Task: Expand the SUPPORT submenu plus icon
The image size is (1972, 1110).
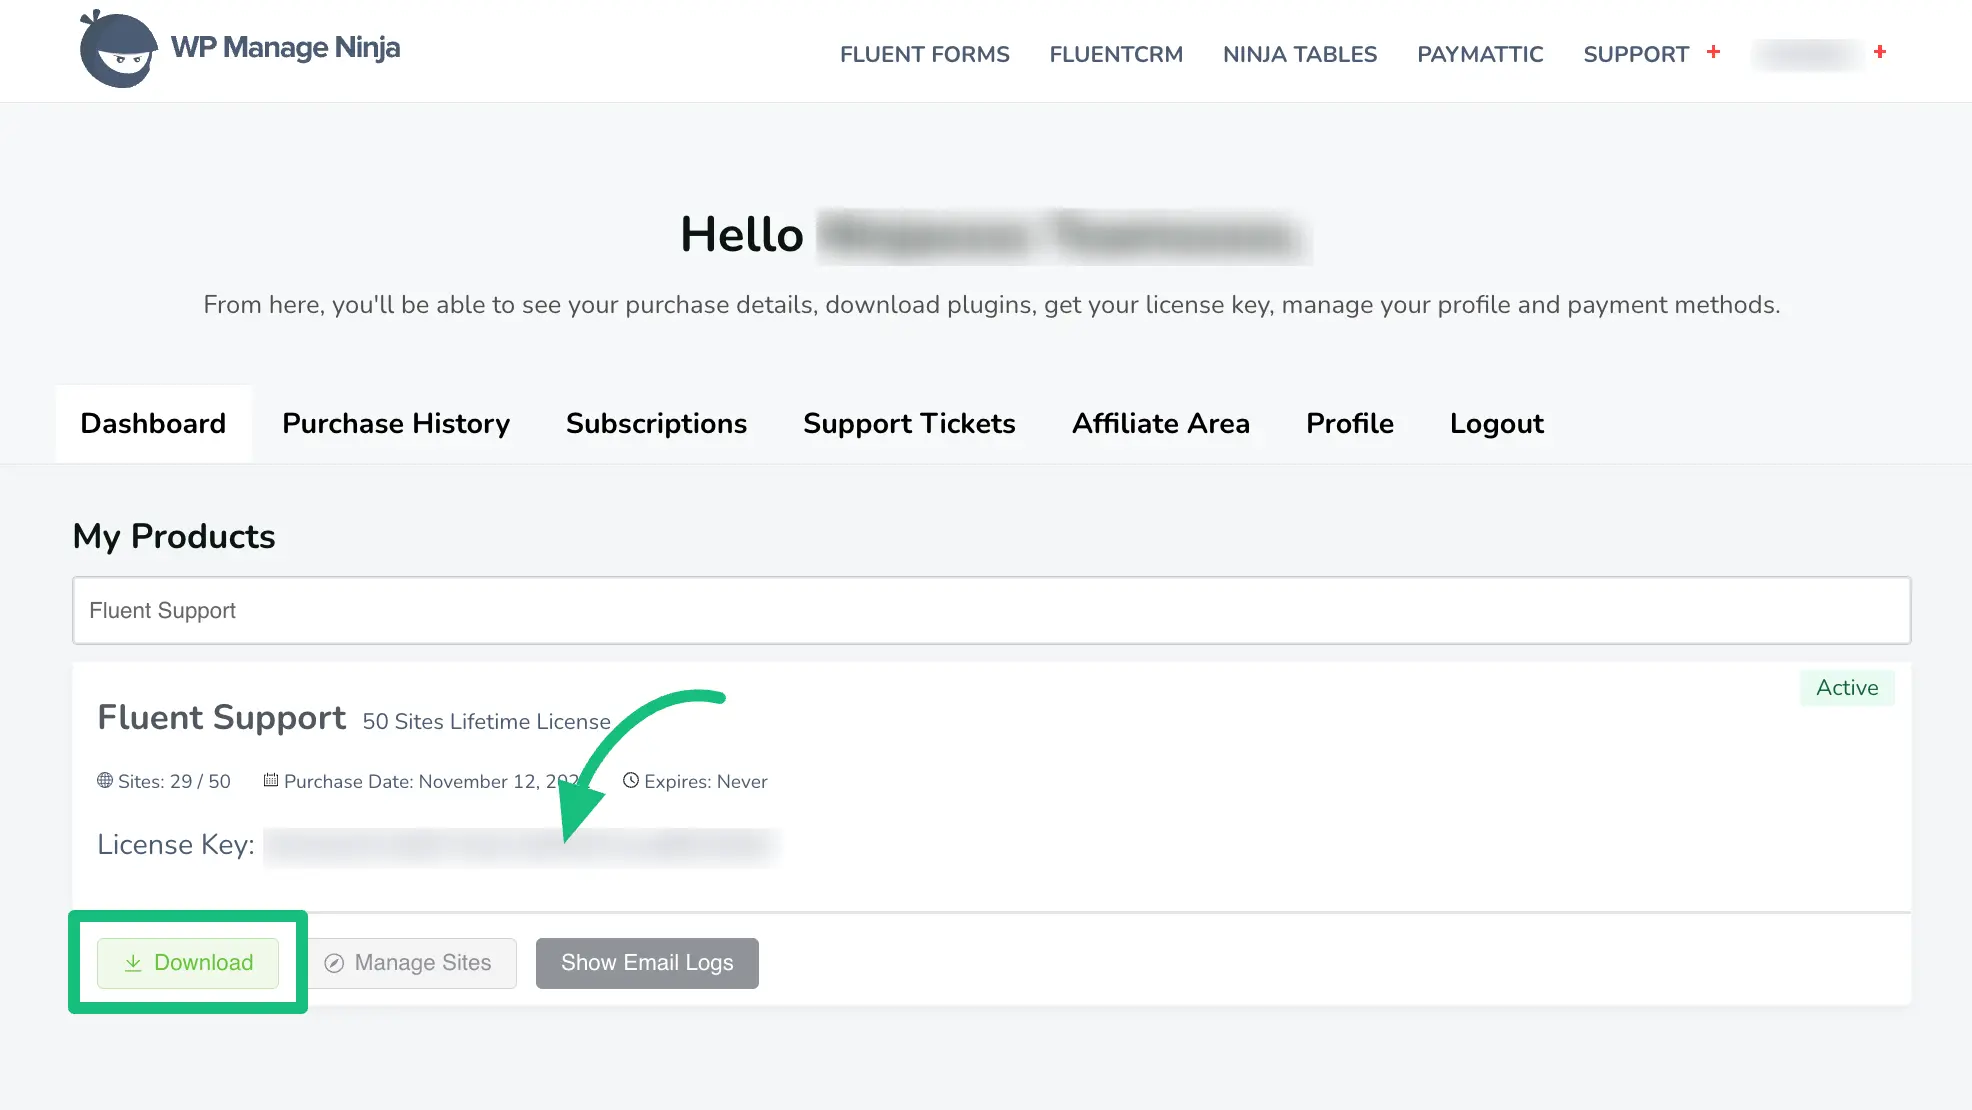Action: point(1713,51)
